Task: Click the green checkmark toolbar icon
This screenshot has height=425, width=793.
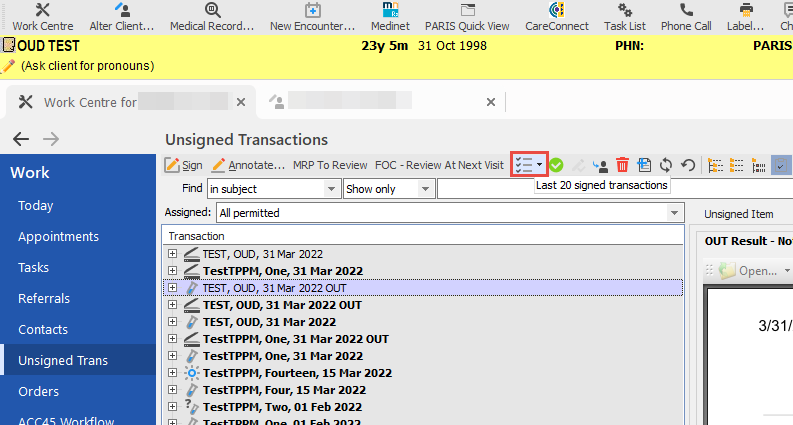Action: [557, 165]
